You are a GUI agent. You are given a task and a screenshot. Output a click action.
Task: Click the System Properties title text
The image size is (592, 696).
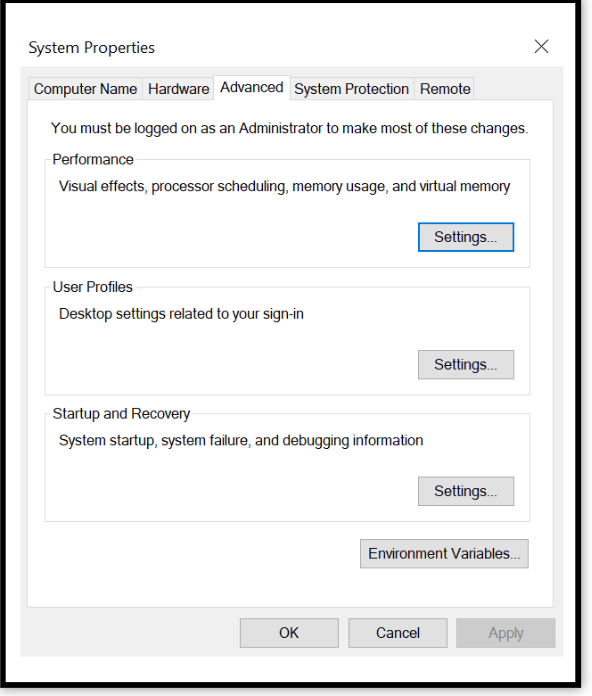tap(91, 47)
